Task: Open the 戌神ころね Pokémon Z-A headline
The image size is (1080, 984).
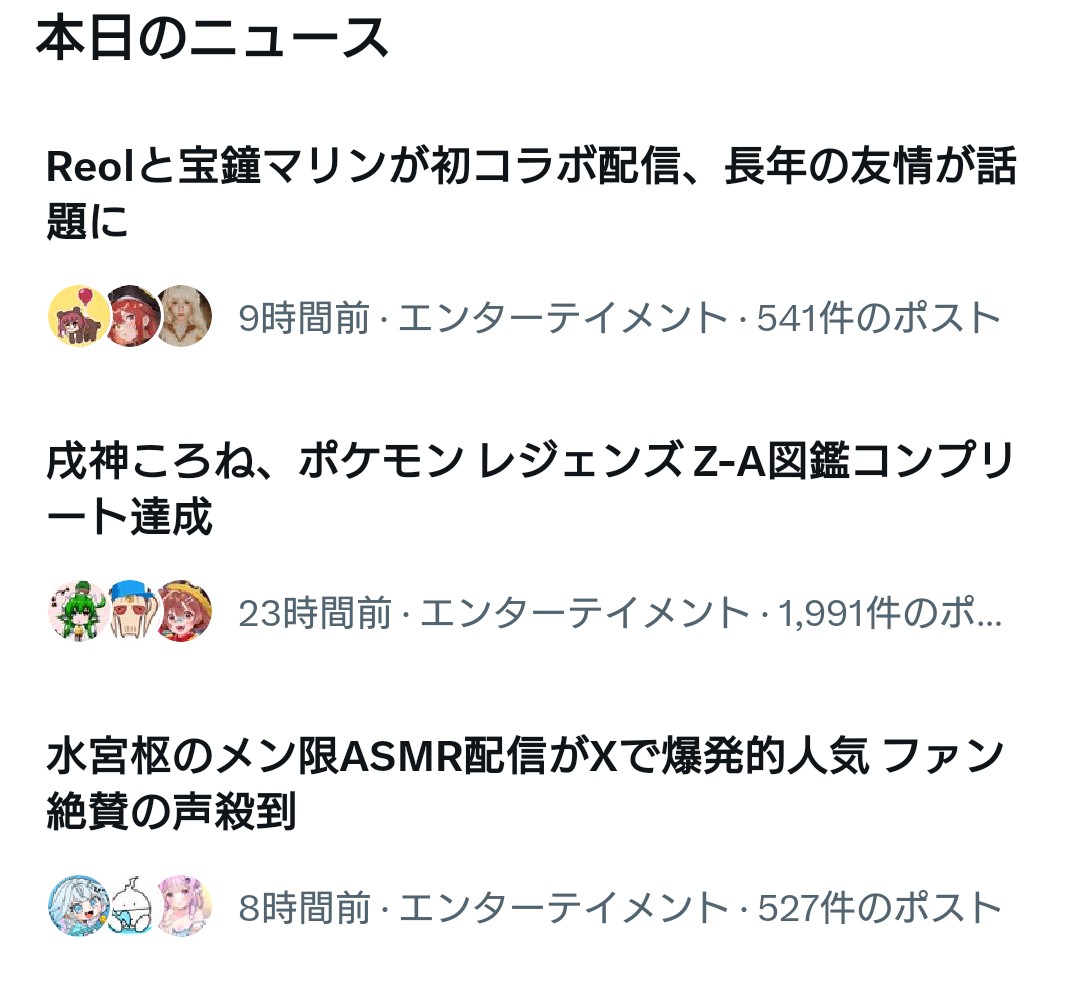Action: (529, 488)
